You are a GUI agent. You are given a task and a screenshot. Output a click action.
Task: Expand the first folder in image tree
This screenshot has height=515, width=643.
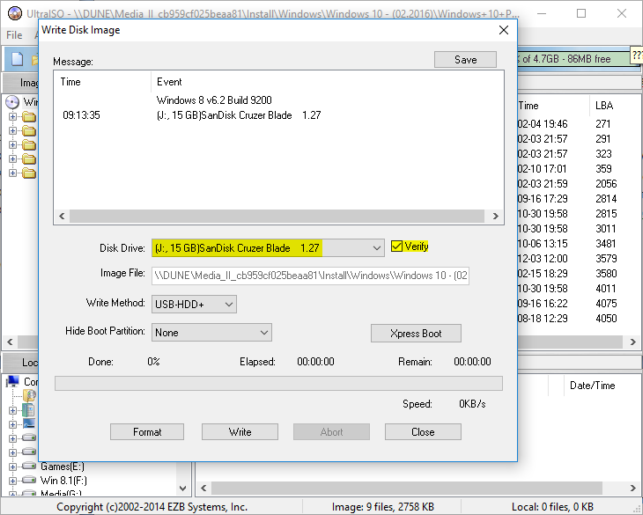pos(13,117)
